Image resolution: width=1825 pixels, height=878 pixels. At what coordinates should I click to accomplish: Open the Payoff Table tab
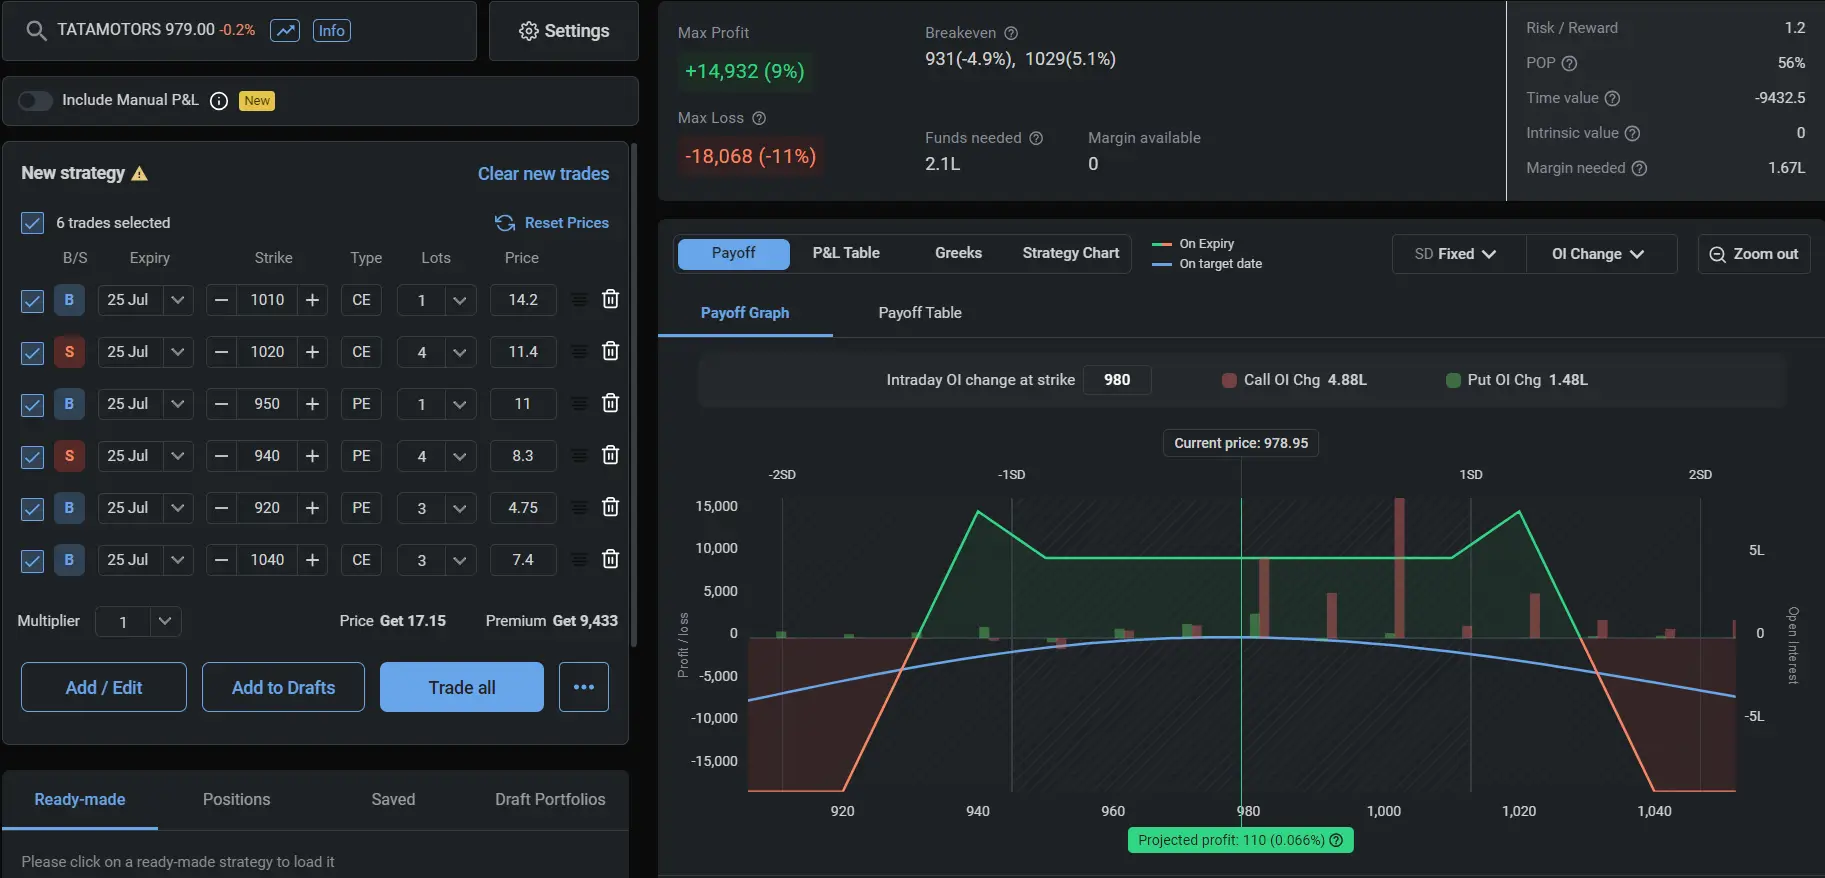tap(919, 313)
